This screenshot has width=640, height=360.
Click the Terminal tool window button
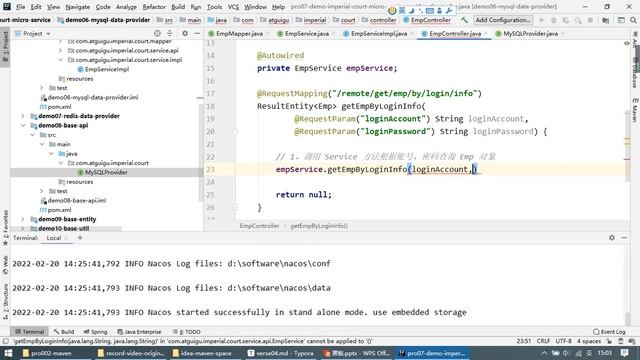pos(29,332)
